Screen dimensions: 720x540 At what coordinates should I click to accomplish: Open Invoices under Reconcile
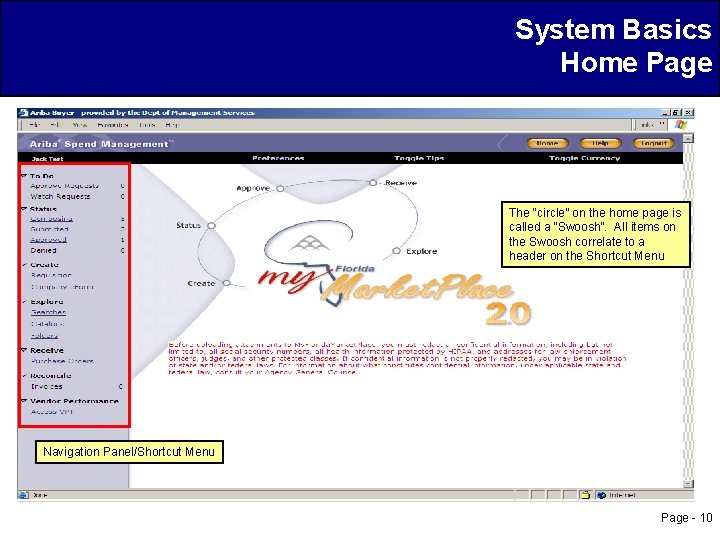coord(46,387)
